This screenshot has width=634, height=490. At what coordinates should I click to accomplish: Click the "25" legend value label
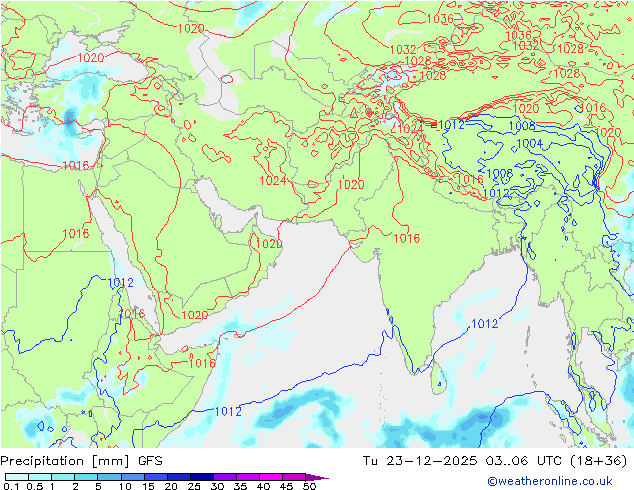[194, 486]
